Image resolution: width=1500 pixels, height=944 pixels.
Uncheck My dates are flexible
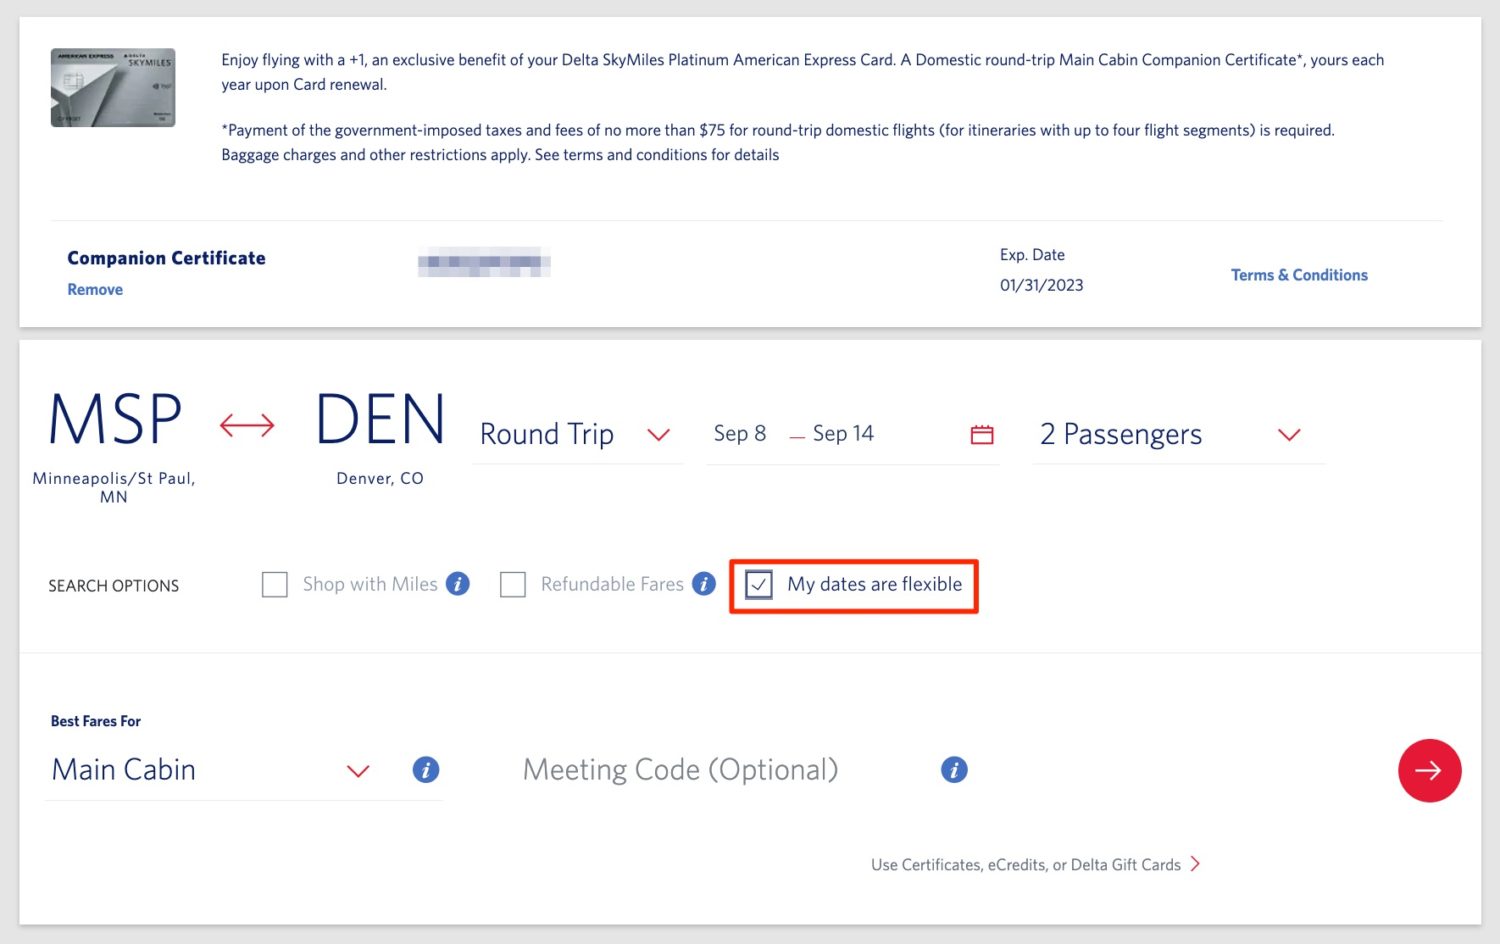coord(759,585)
